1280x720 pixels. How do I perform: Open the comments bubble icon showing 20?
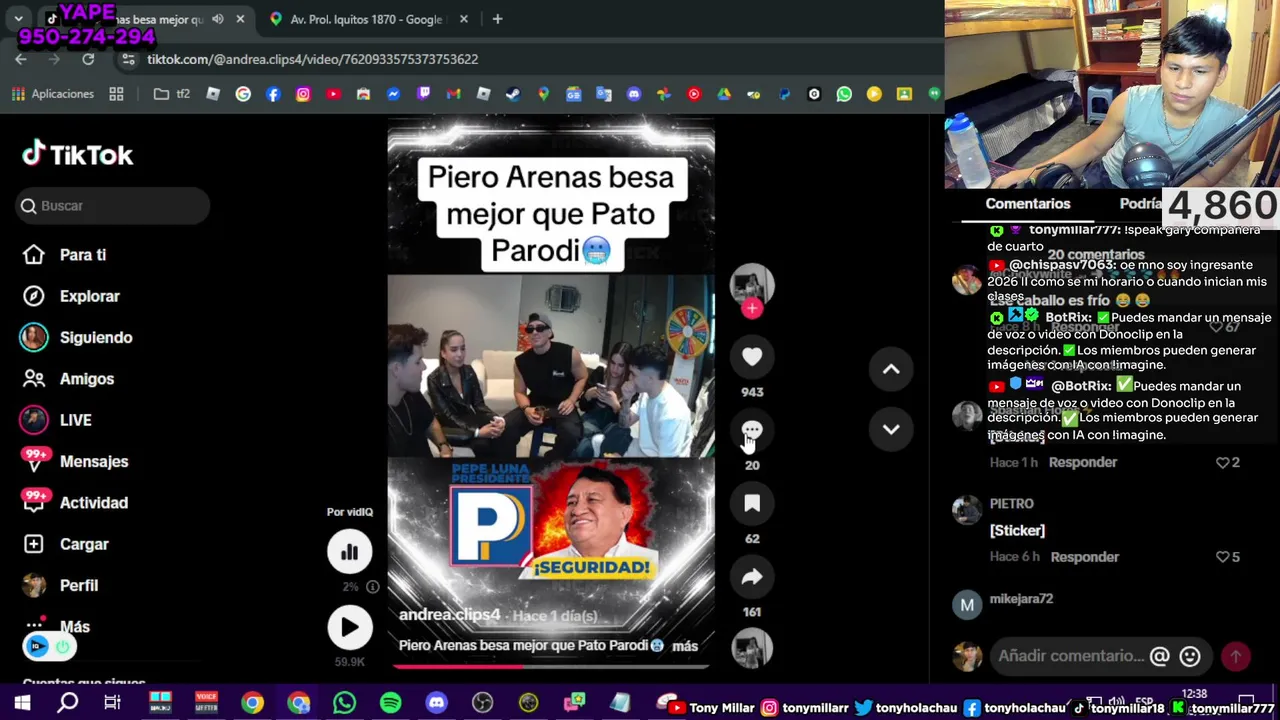pyautogui.click(x=752, y=430)
